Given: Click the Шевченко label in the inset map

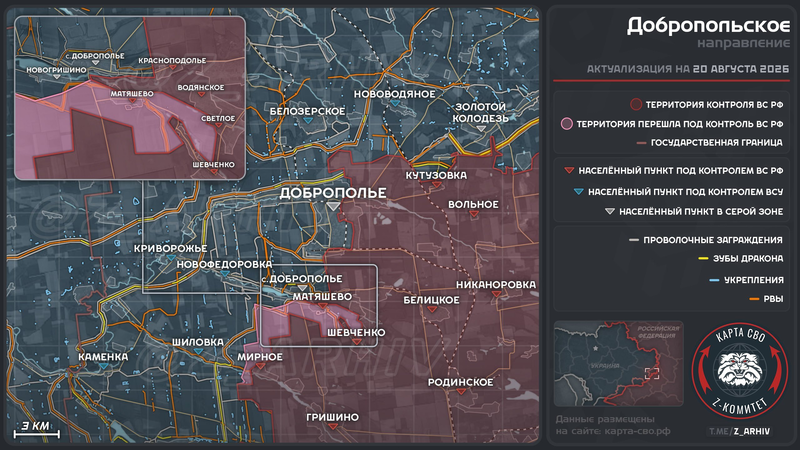Looking at the screenshot, I should [x=213, y=165].
